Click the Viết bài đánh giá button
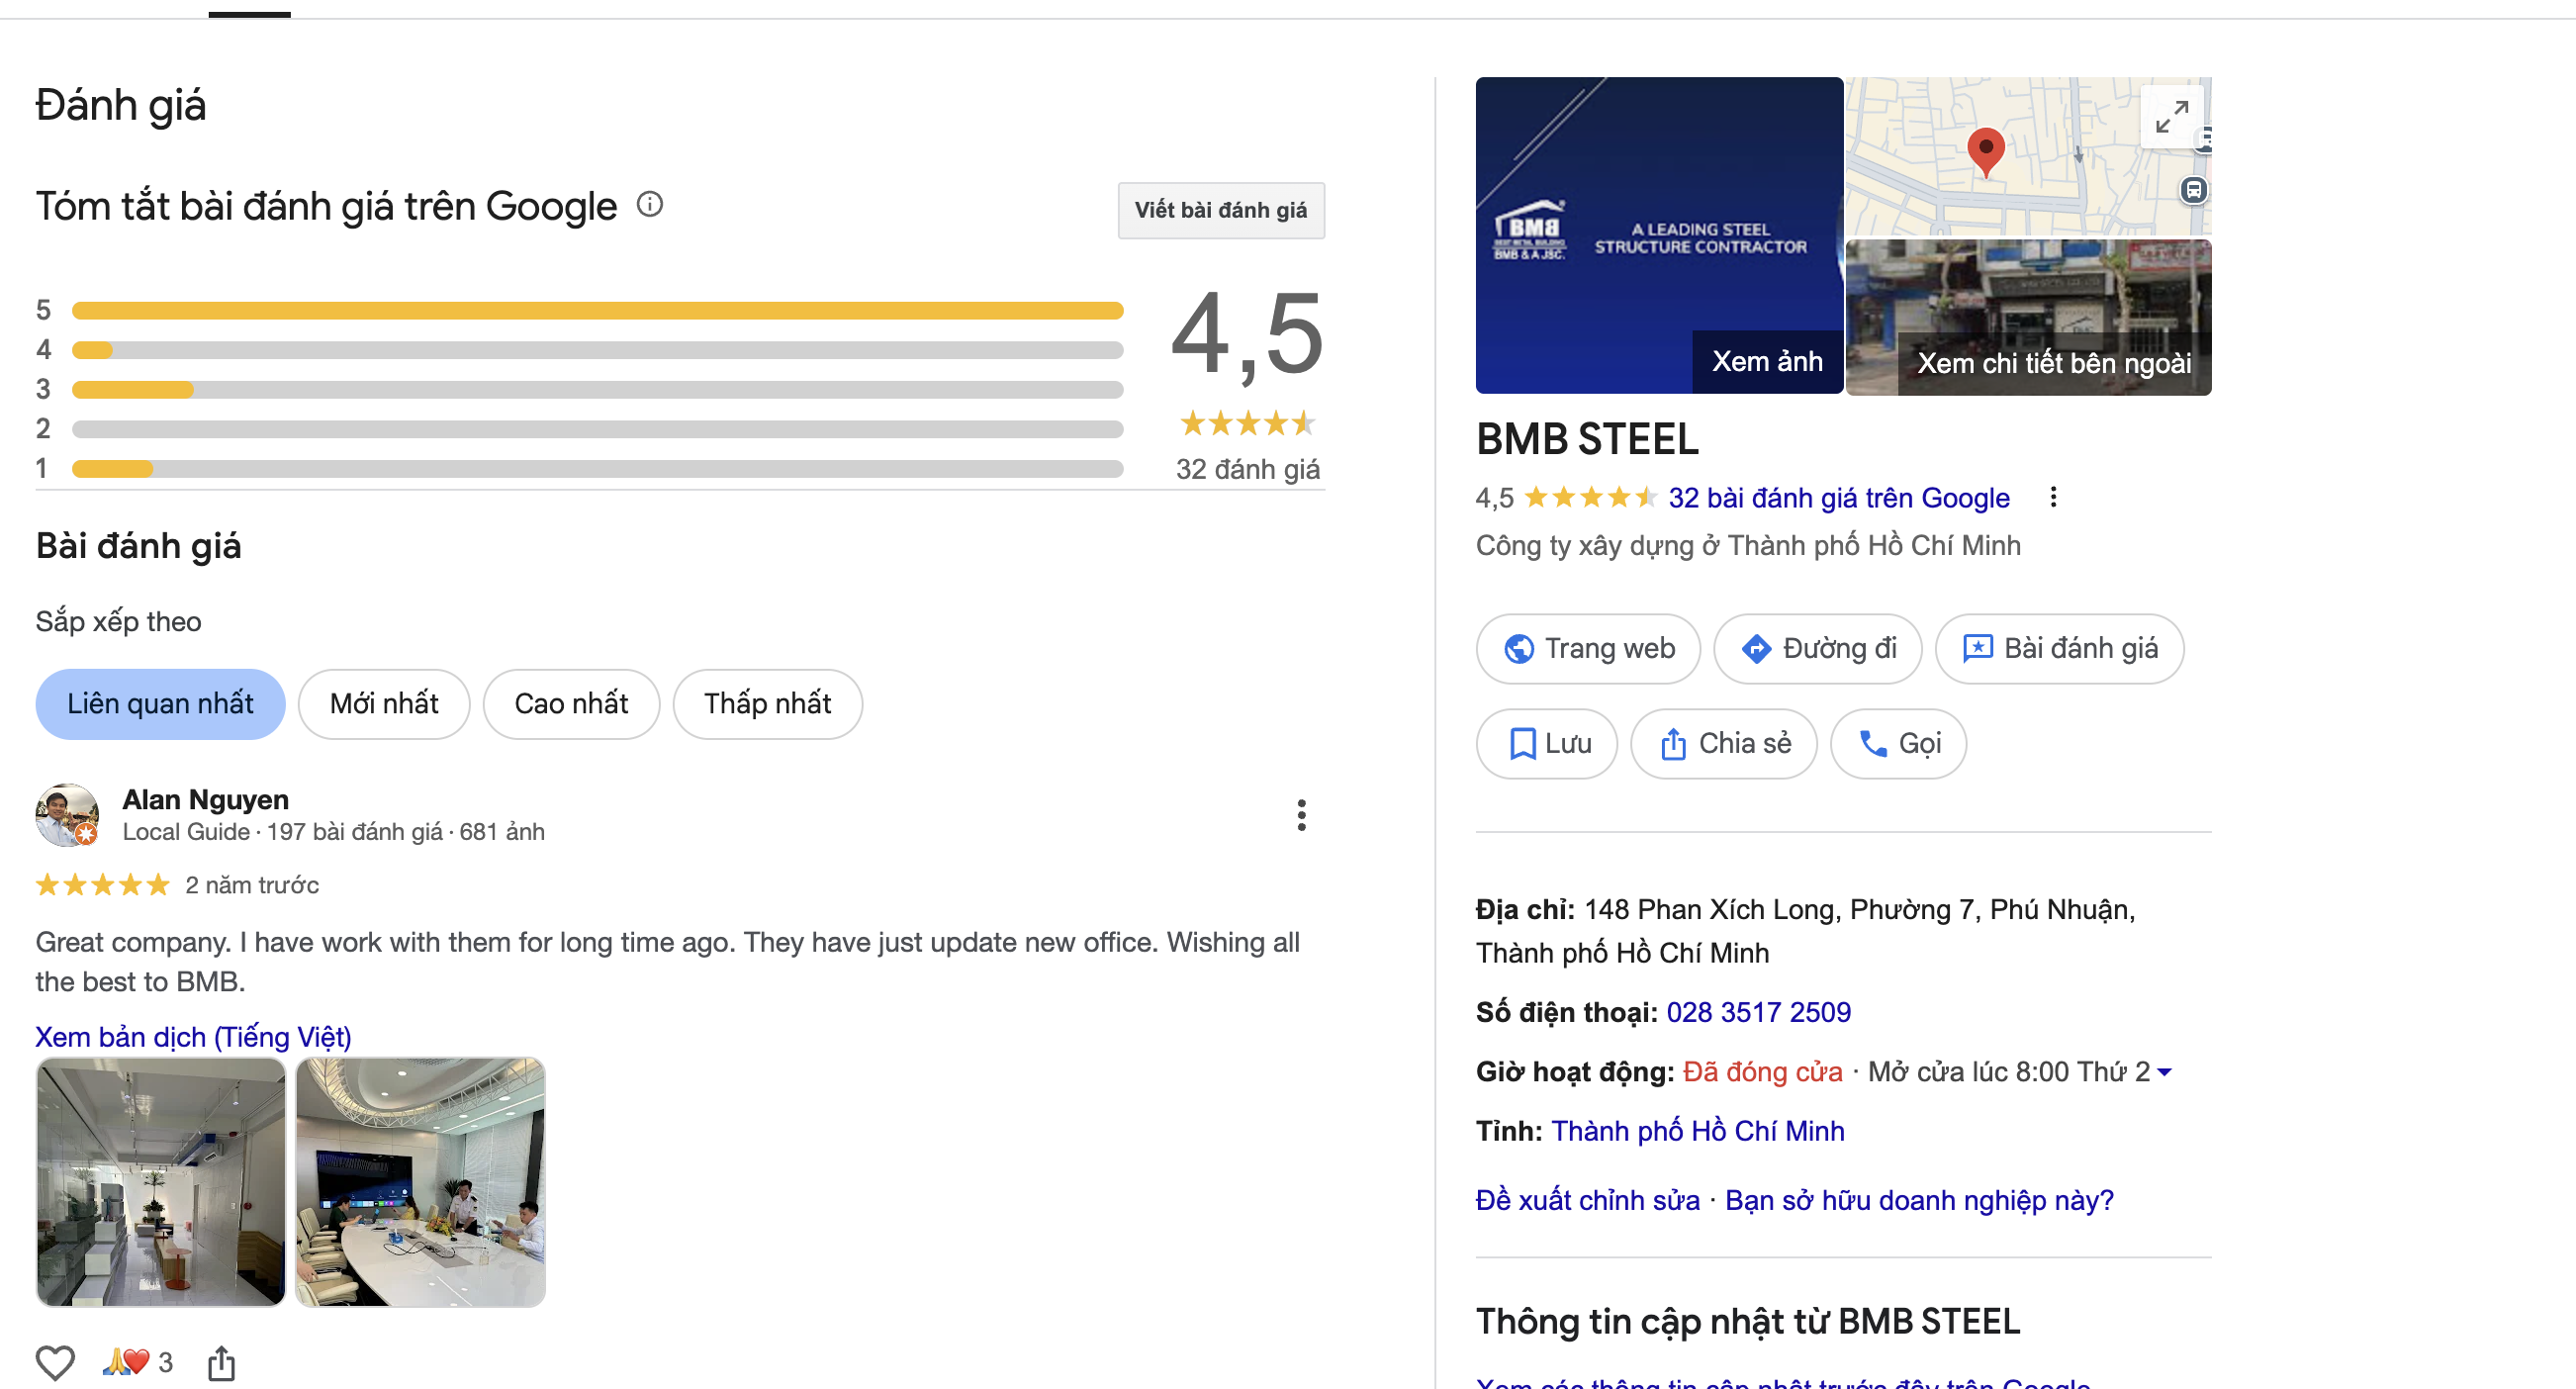 coord(1220,210)
